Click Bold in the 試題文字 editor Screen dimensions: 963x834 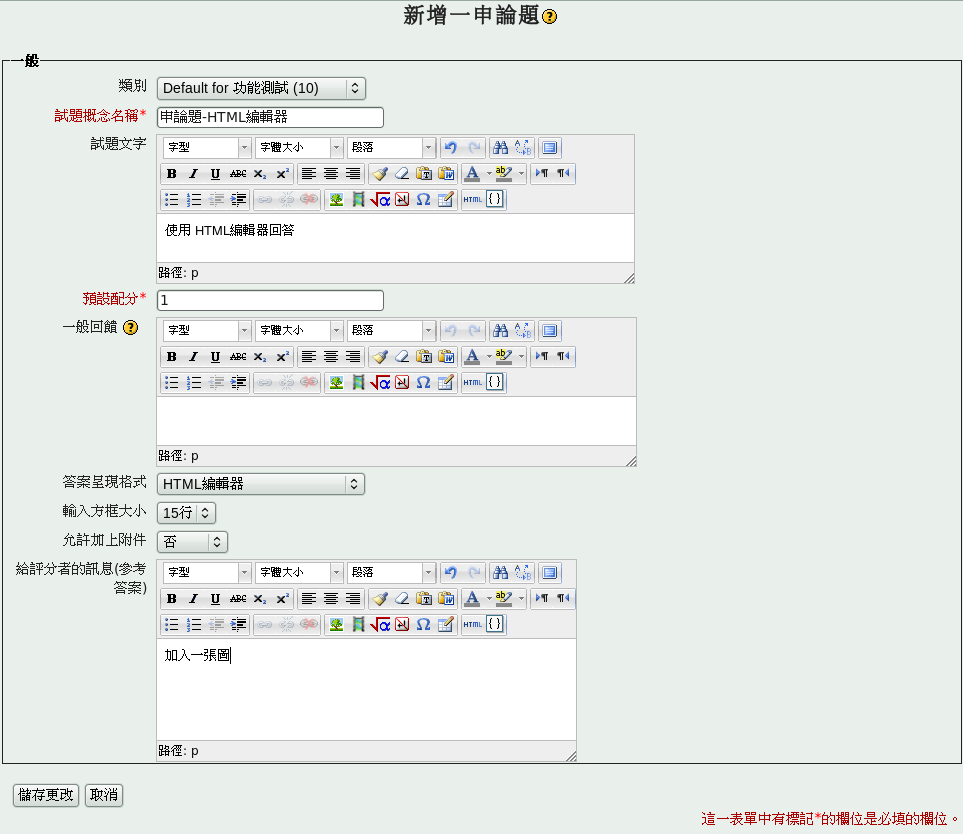click(171, 174)
